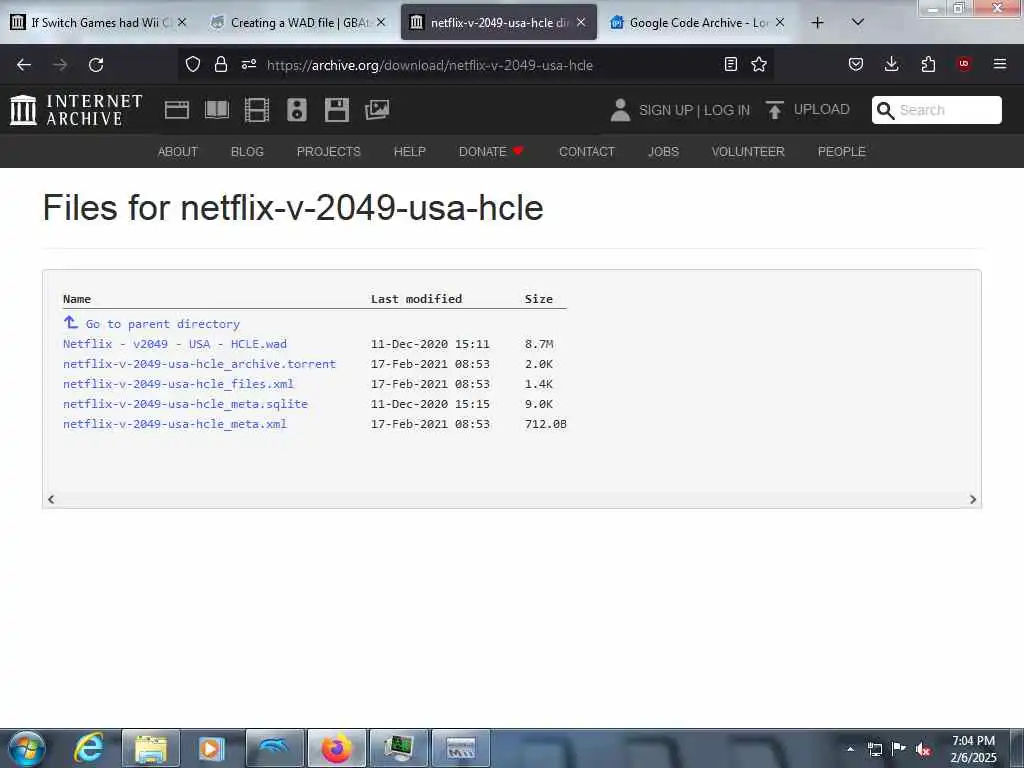
Task: Go back using the browser back arrow
Action: 24,65
